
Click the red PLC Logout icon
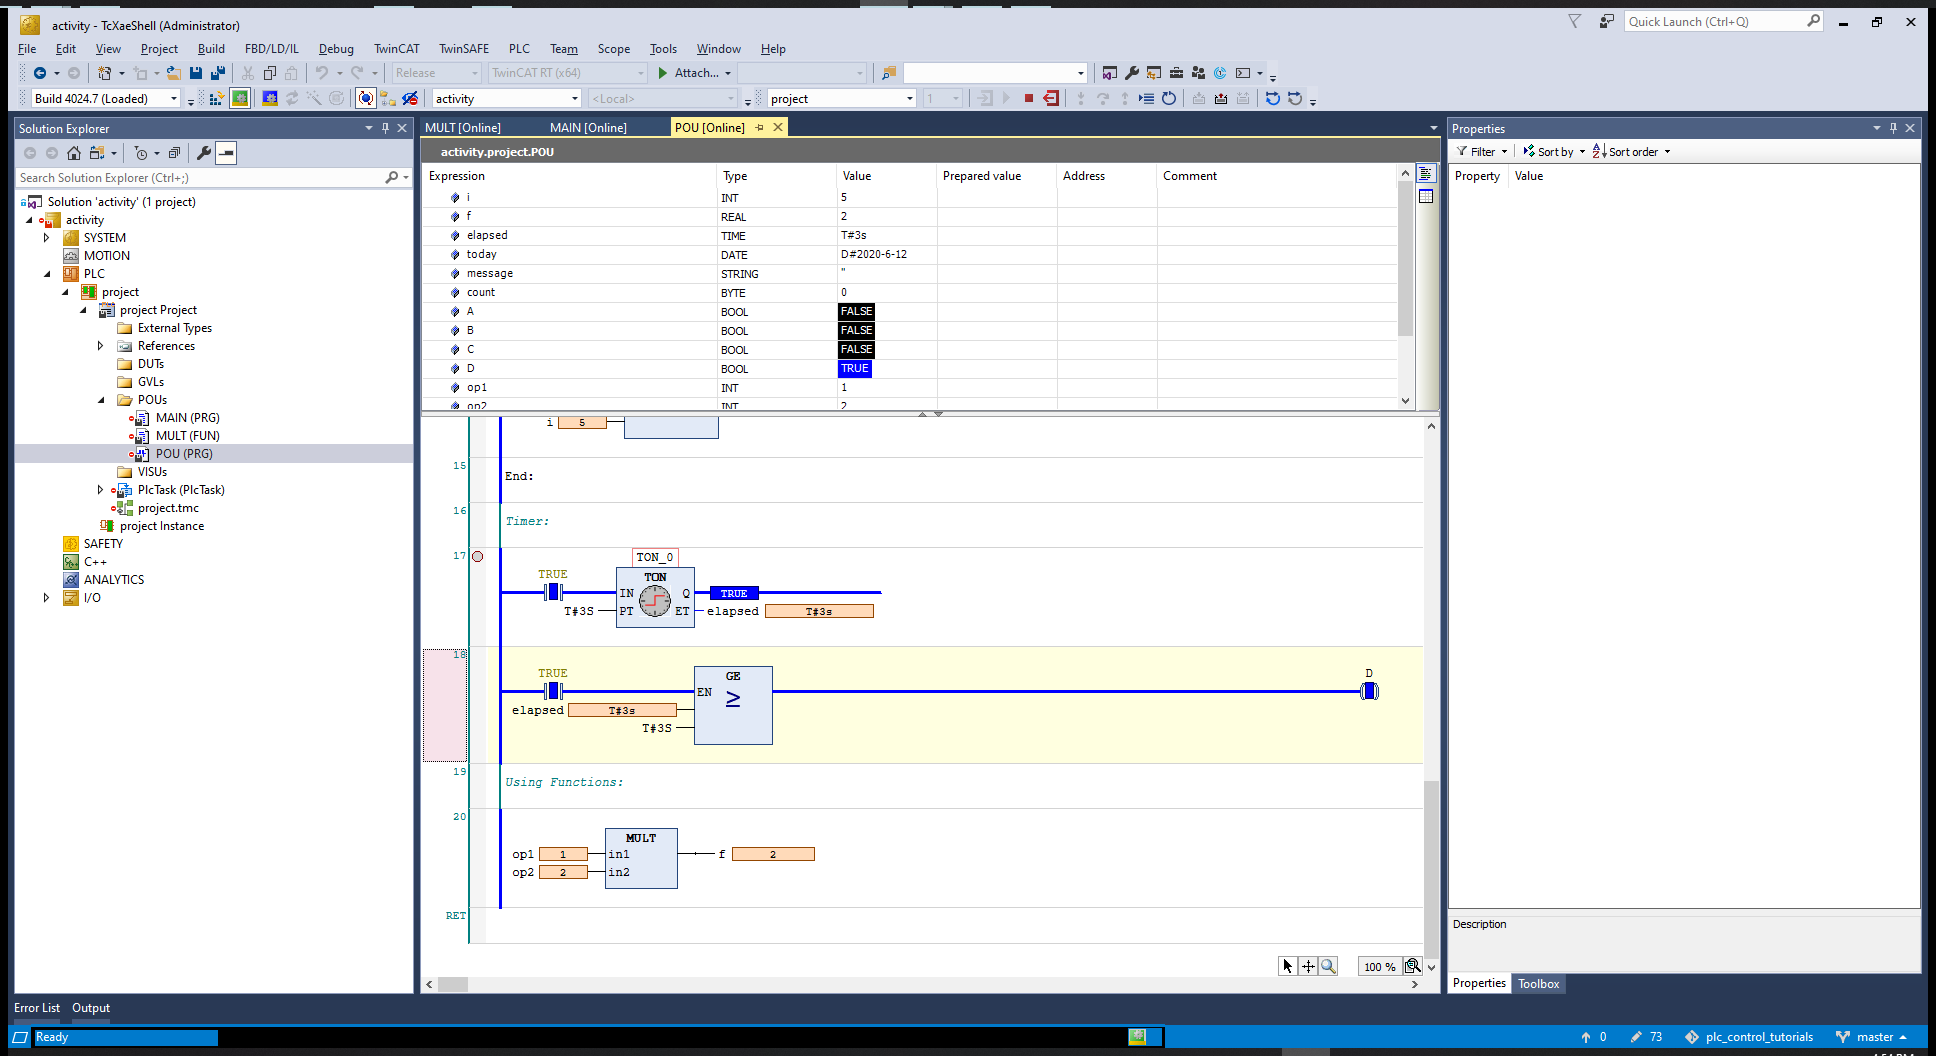point(1050,98)
